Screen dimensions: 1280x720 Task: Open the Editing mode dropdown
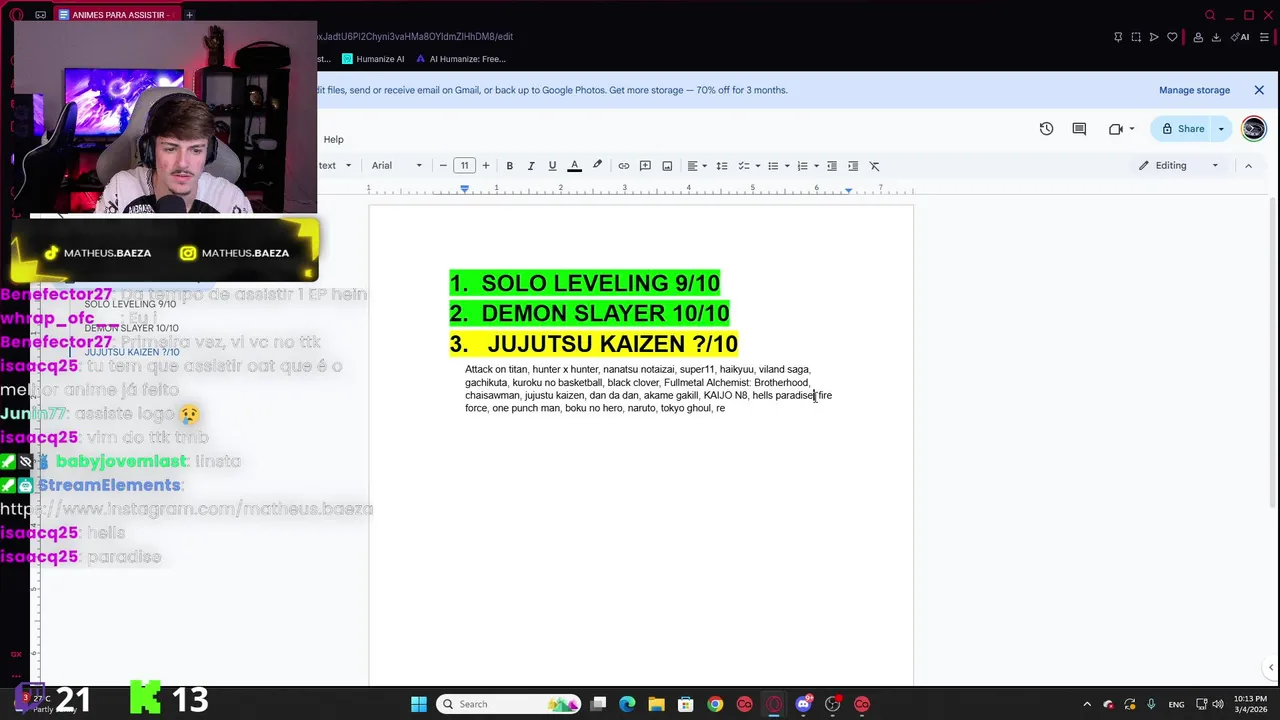coord(1179,166)
